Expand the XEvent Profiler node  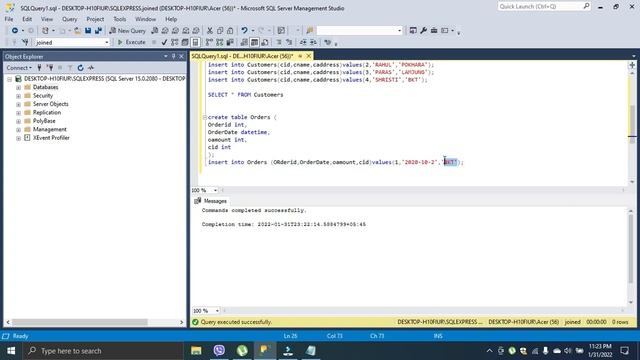[x=18, y=138]
